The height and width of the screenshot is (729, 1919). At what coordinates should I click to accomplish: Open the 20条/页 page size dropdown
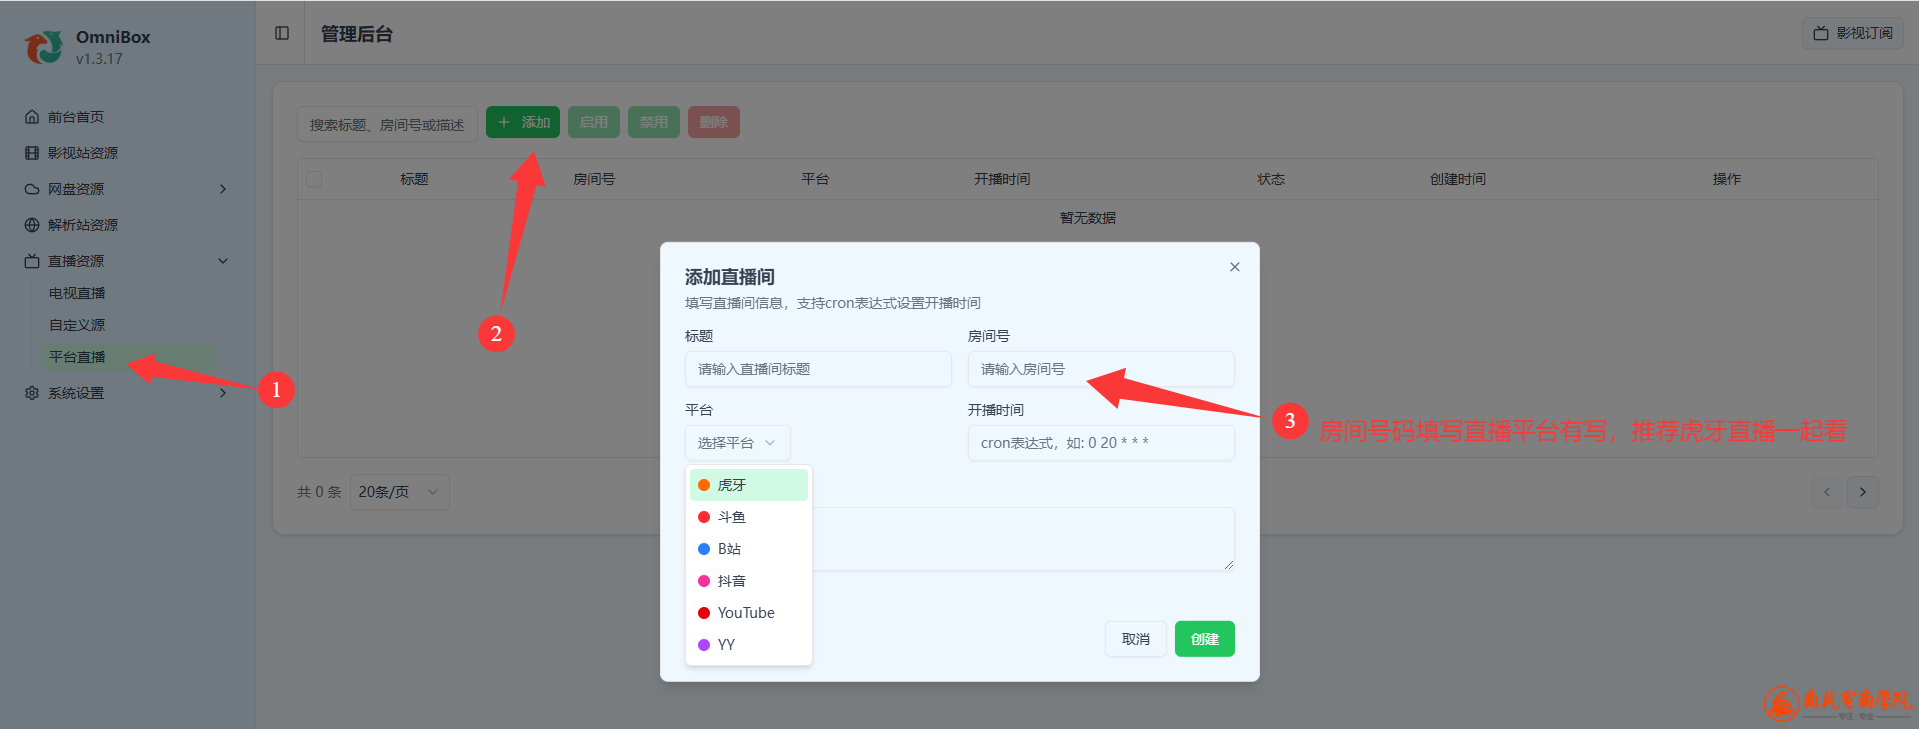tap(399, 492)
